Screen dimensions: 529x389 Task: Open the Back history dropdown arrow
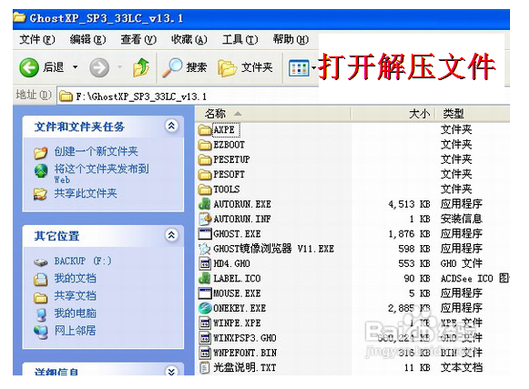click(x=75, y=67)
